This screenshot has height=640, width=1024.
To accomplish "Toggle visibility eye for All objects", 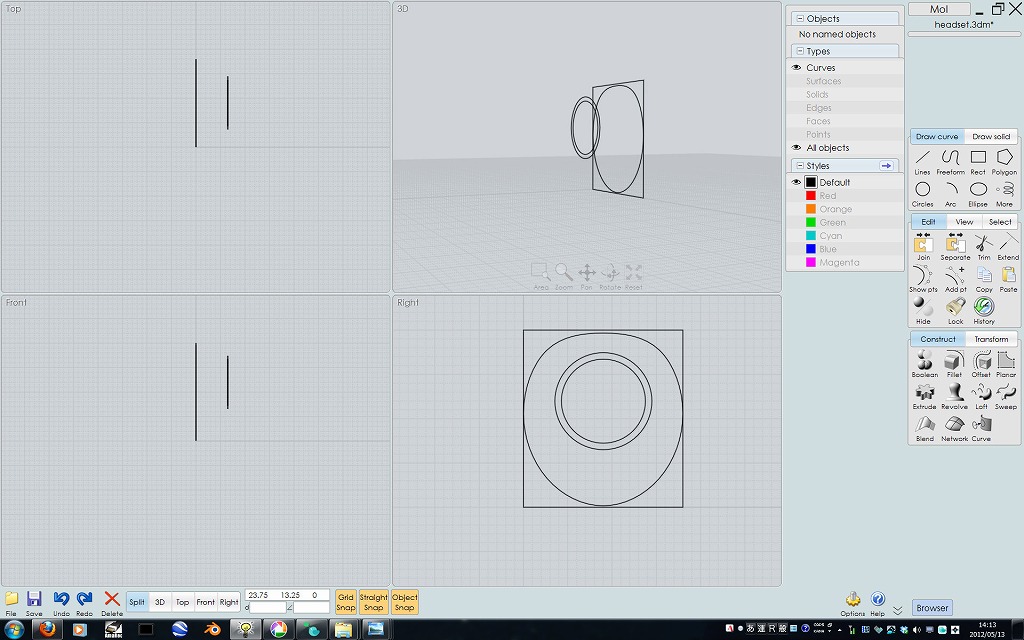I will [796, 148].
